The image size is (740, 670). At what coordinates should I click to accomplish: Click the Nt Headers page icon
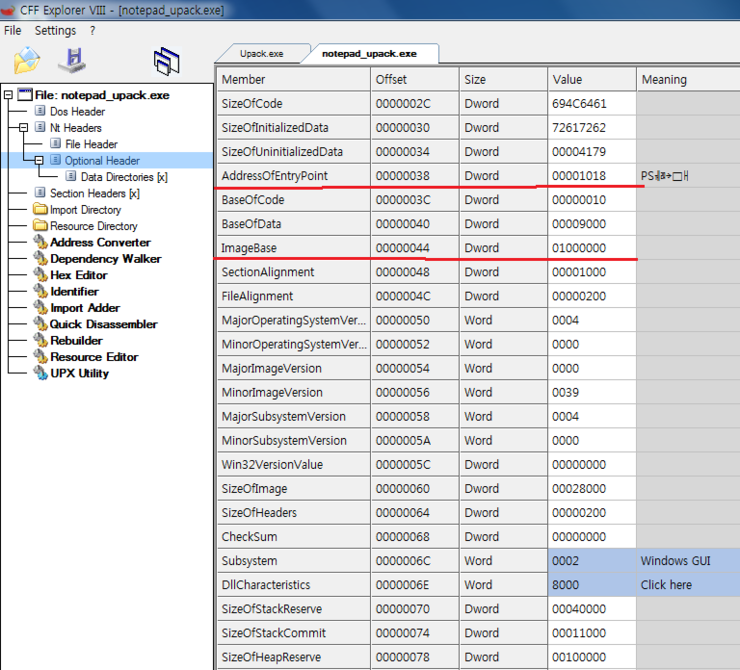pos(40,127)
